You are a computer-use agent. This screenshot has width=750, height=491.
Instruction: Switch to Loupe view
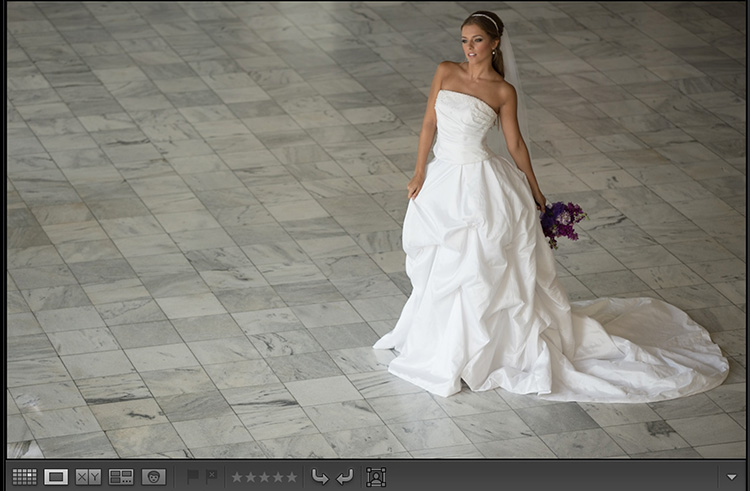[x=56, y=477]
